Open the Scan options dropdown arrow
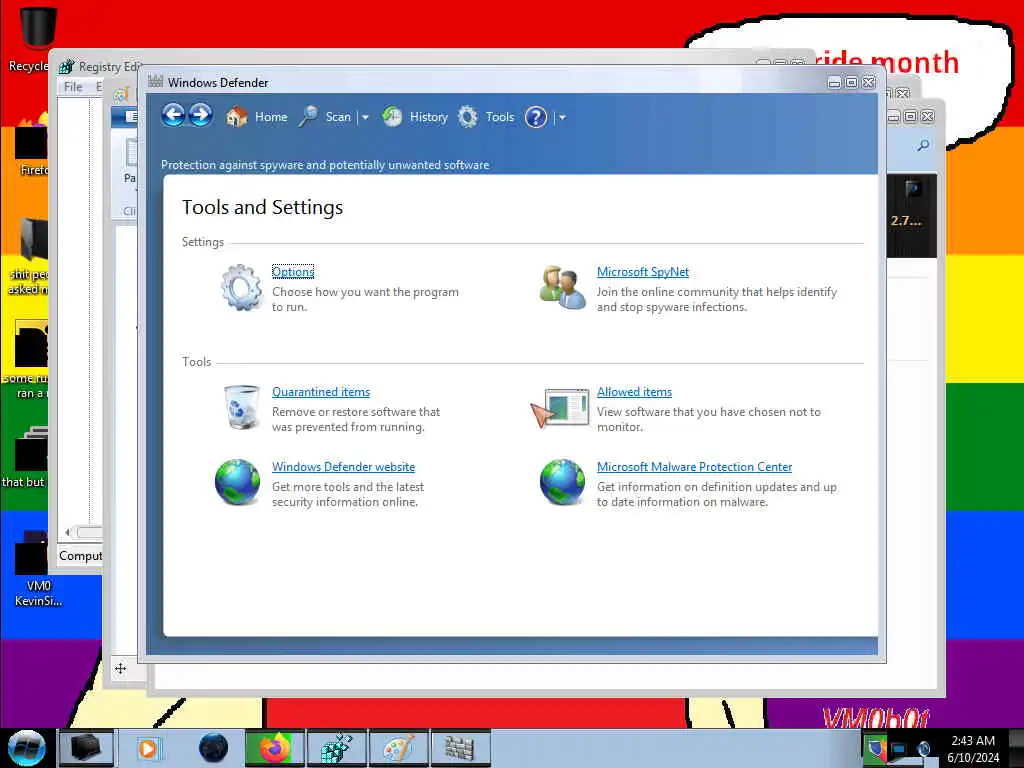1024x768 pixels. [x=366, y=118]
